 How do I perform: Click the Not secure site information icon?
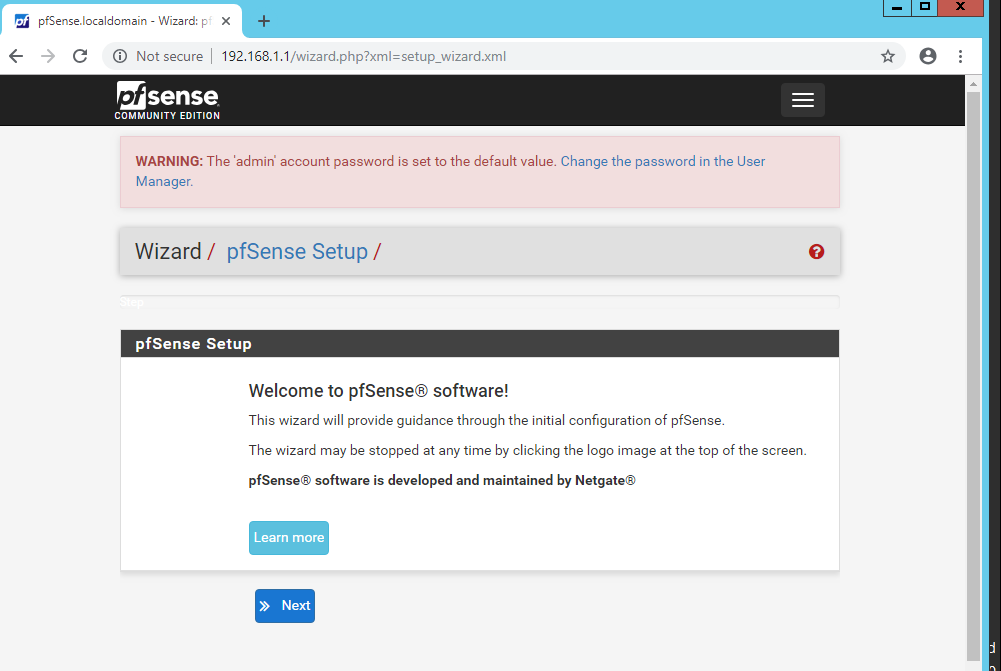[x=119, y=56]
